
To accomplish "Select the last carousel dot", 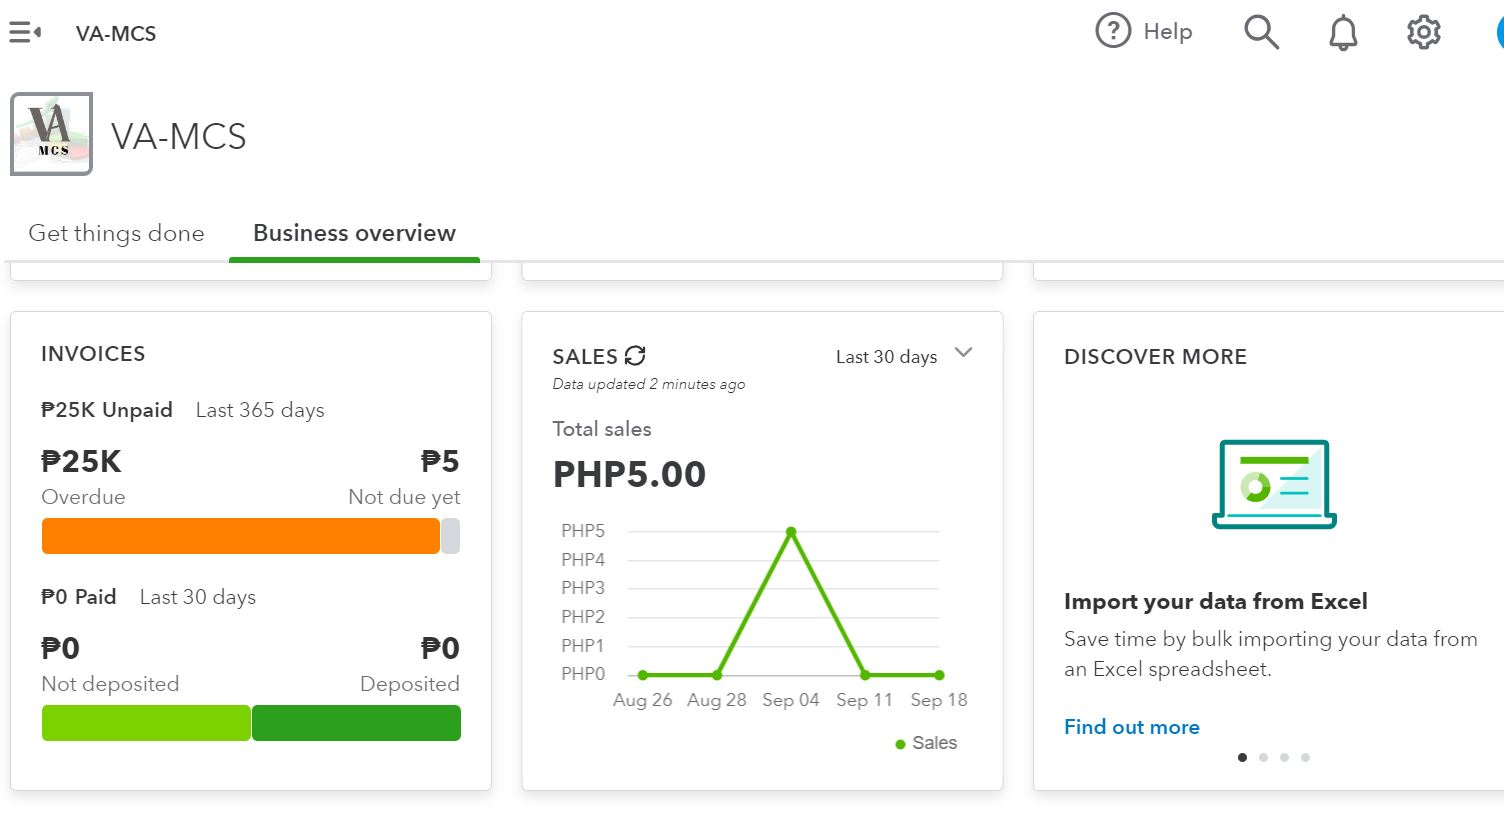I will coord(1305,757).
